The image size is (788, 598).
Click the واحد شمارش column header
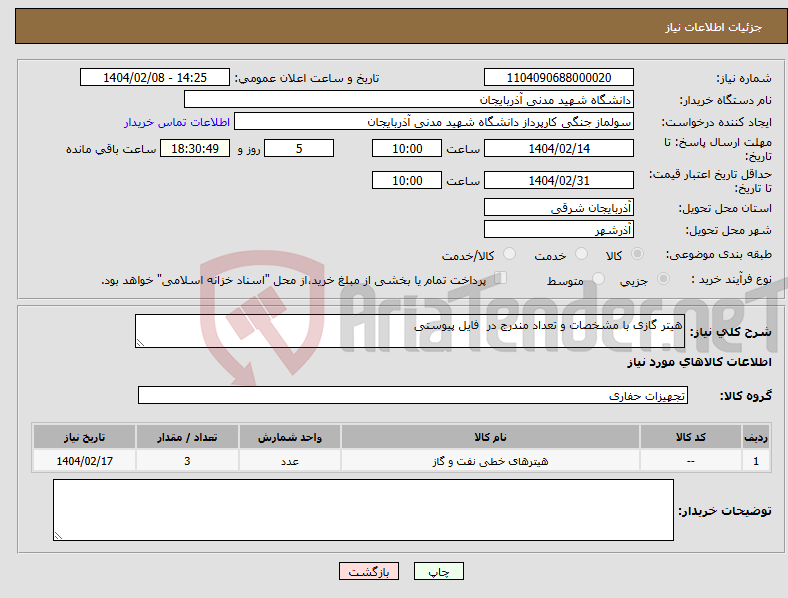[x=290, y=437]
